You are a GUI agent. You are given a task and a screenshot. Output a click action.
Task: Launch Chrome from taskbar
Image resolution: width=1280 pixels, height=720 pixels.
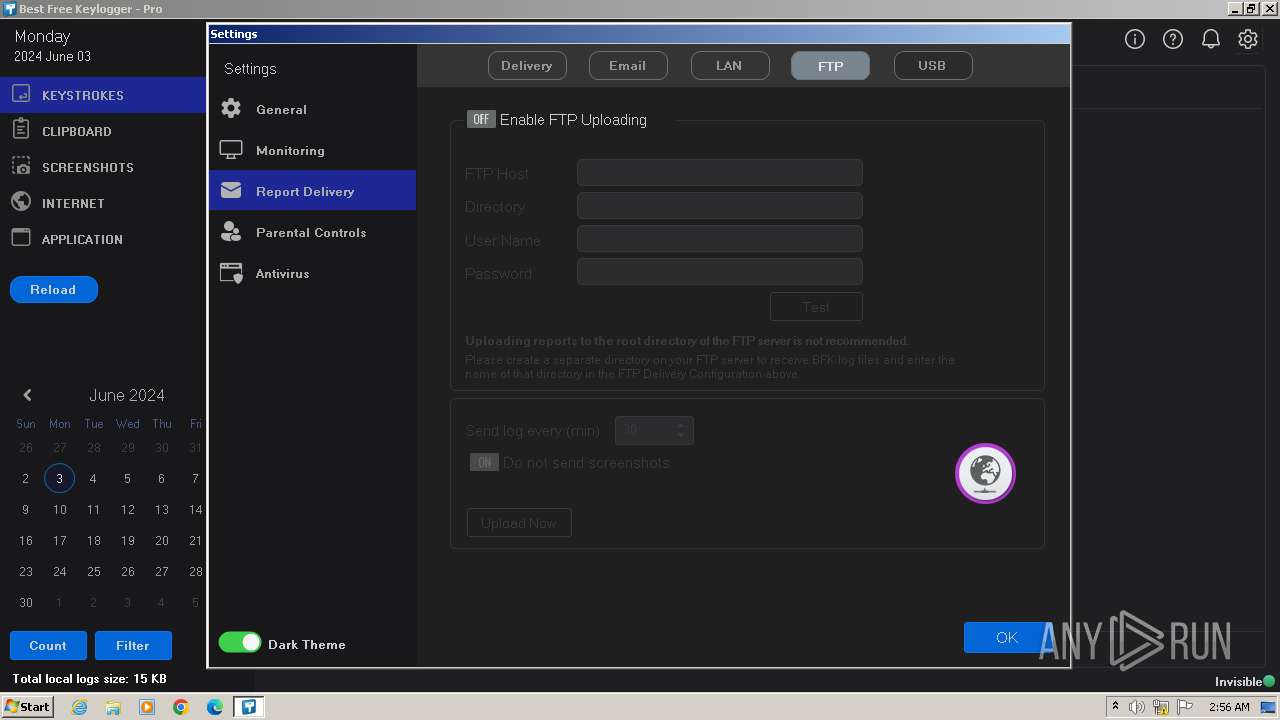tap(181, 707)
